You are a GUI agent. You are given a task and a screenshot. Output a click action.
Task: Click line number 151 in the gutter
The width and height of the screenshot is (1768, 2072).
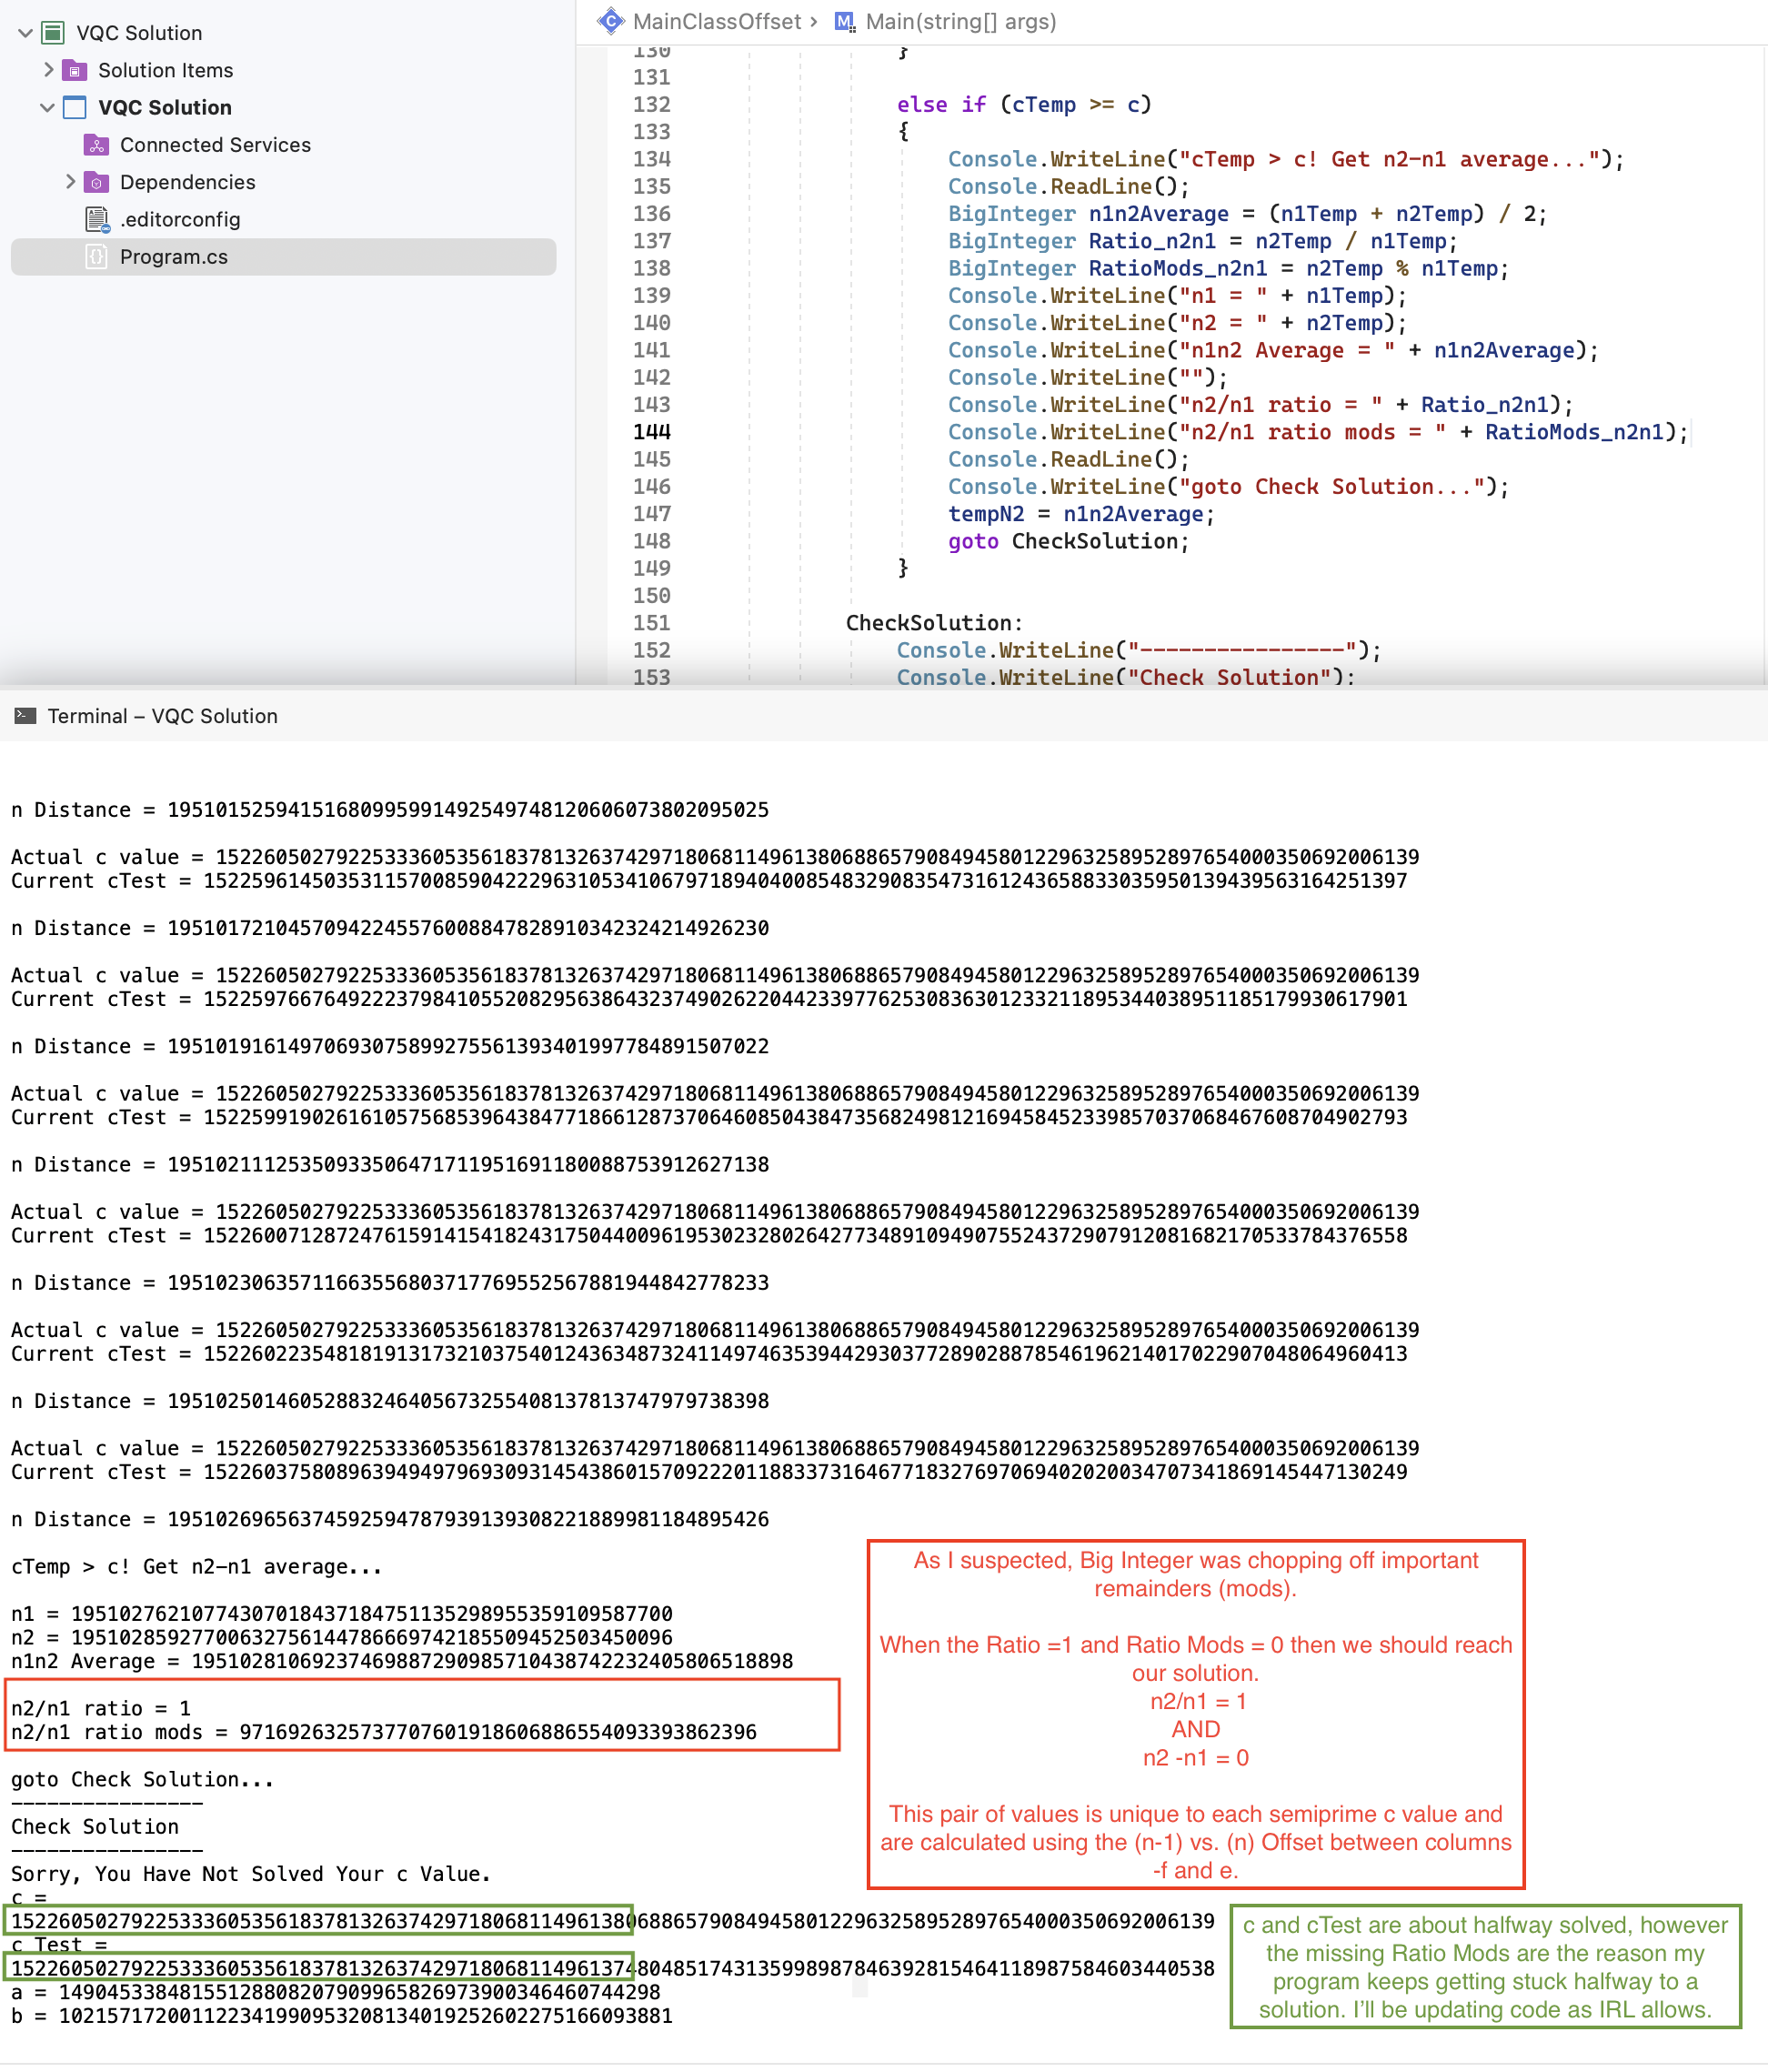coord(652,623)
